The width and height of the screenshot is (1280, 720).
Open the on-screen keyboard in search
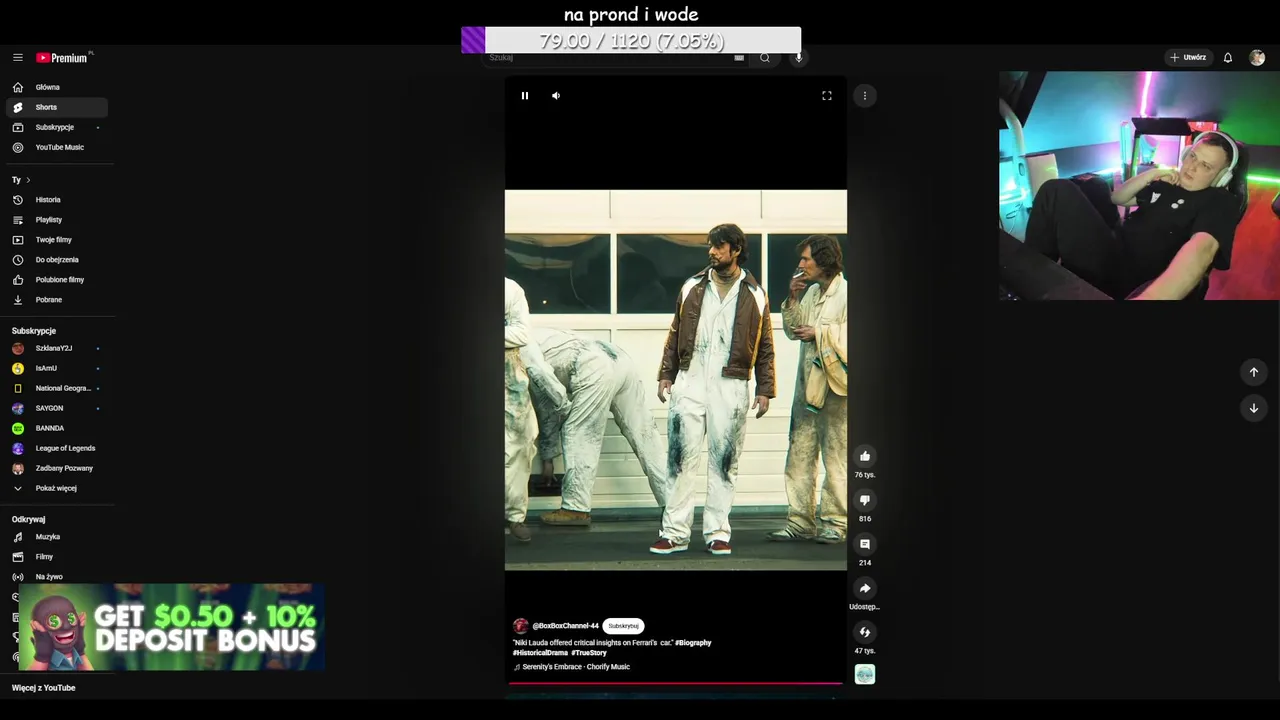pyautogui.click(x=739, y=58)
